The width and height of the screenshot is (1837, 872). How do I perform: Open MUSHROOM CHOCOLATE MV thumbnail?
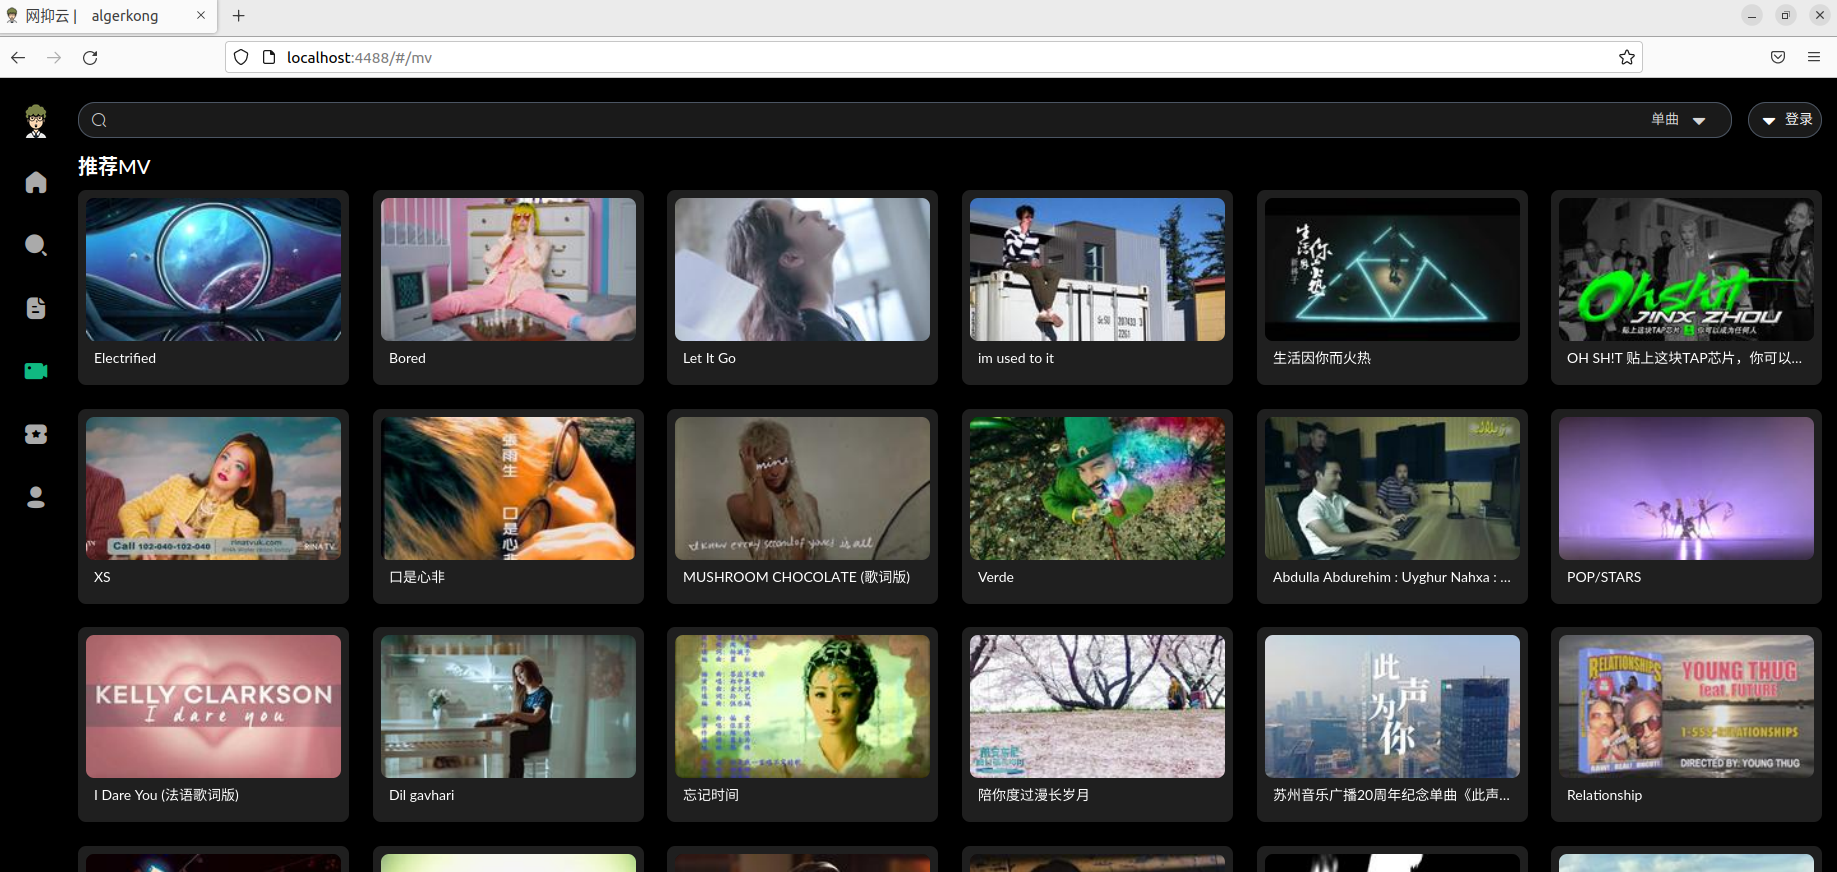[x=802, y=488]
